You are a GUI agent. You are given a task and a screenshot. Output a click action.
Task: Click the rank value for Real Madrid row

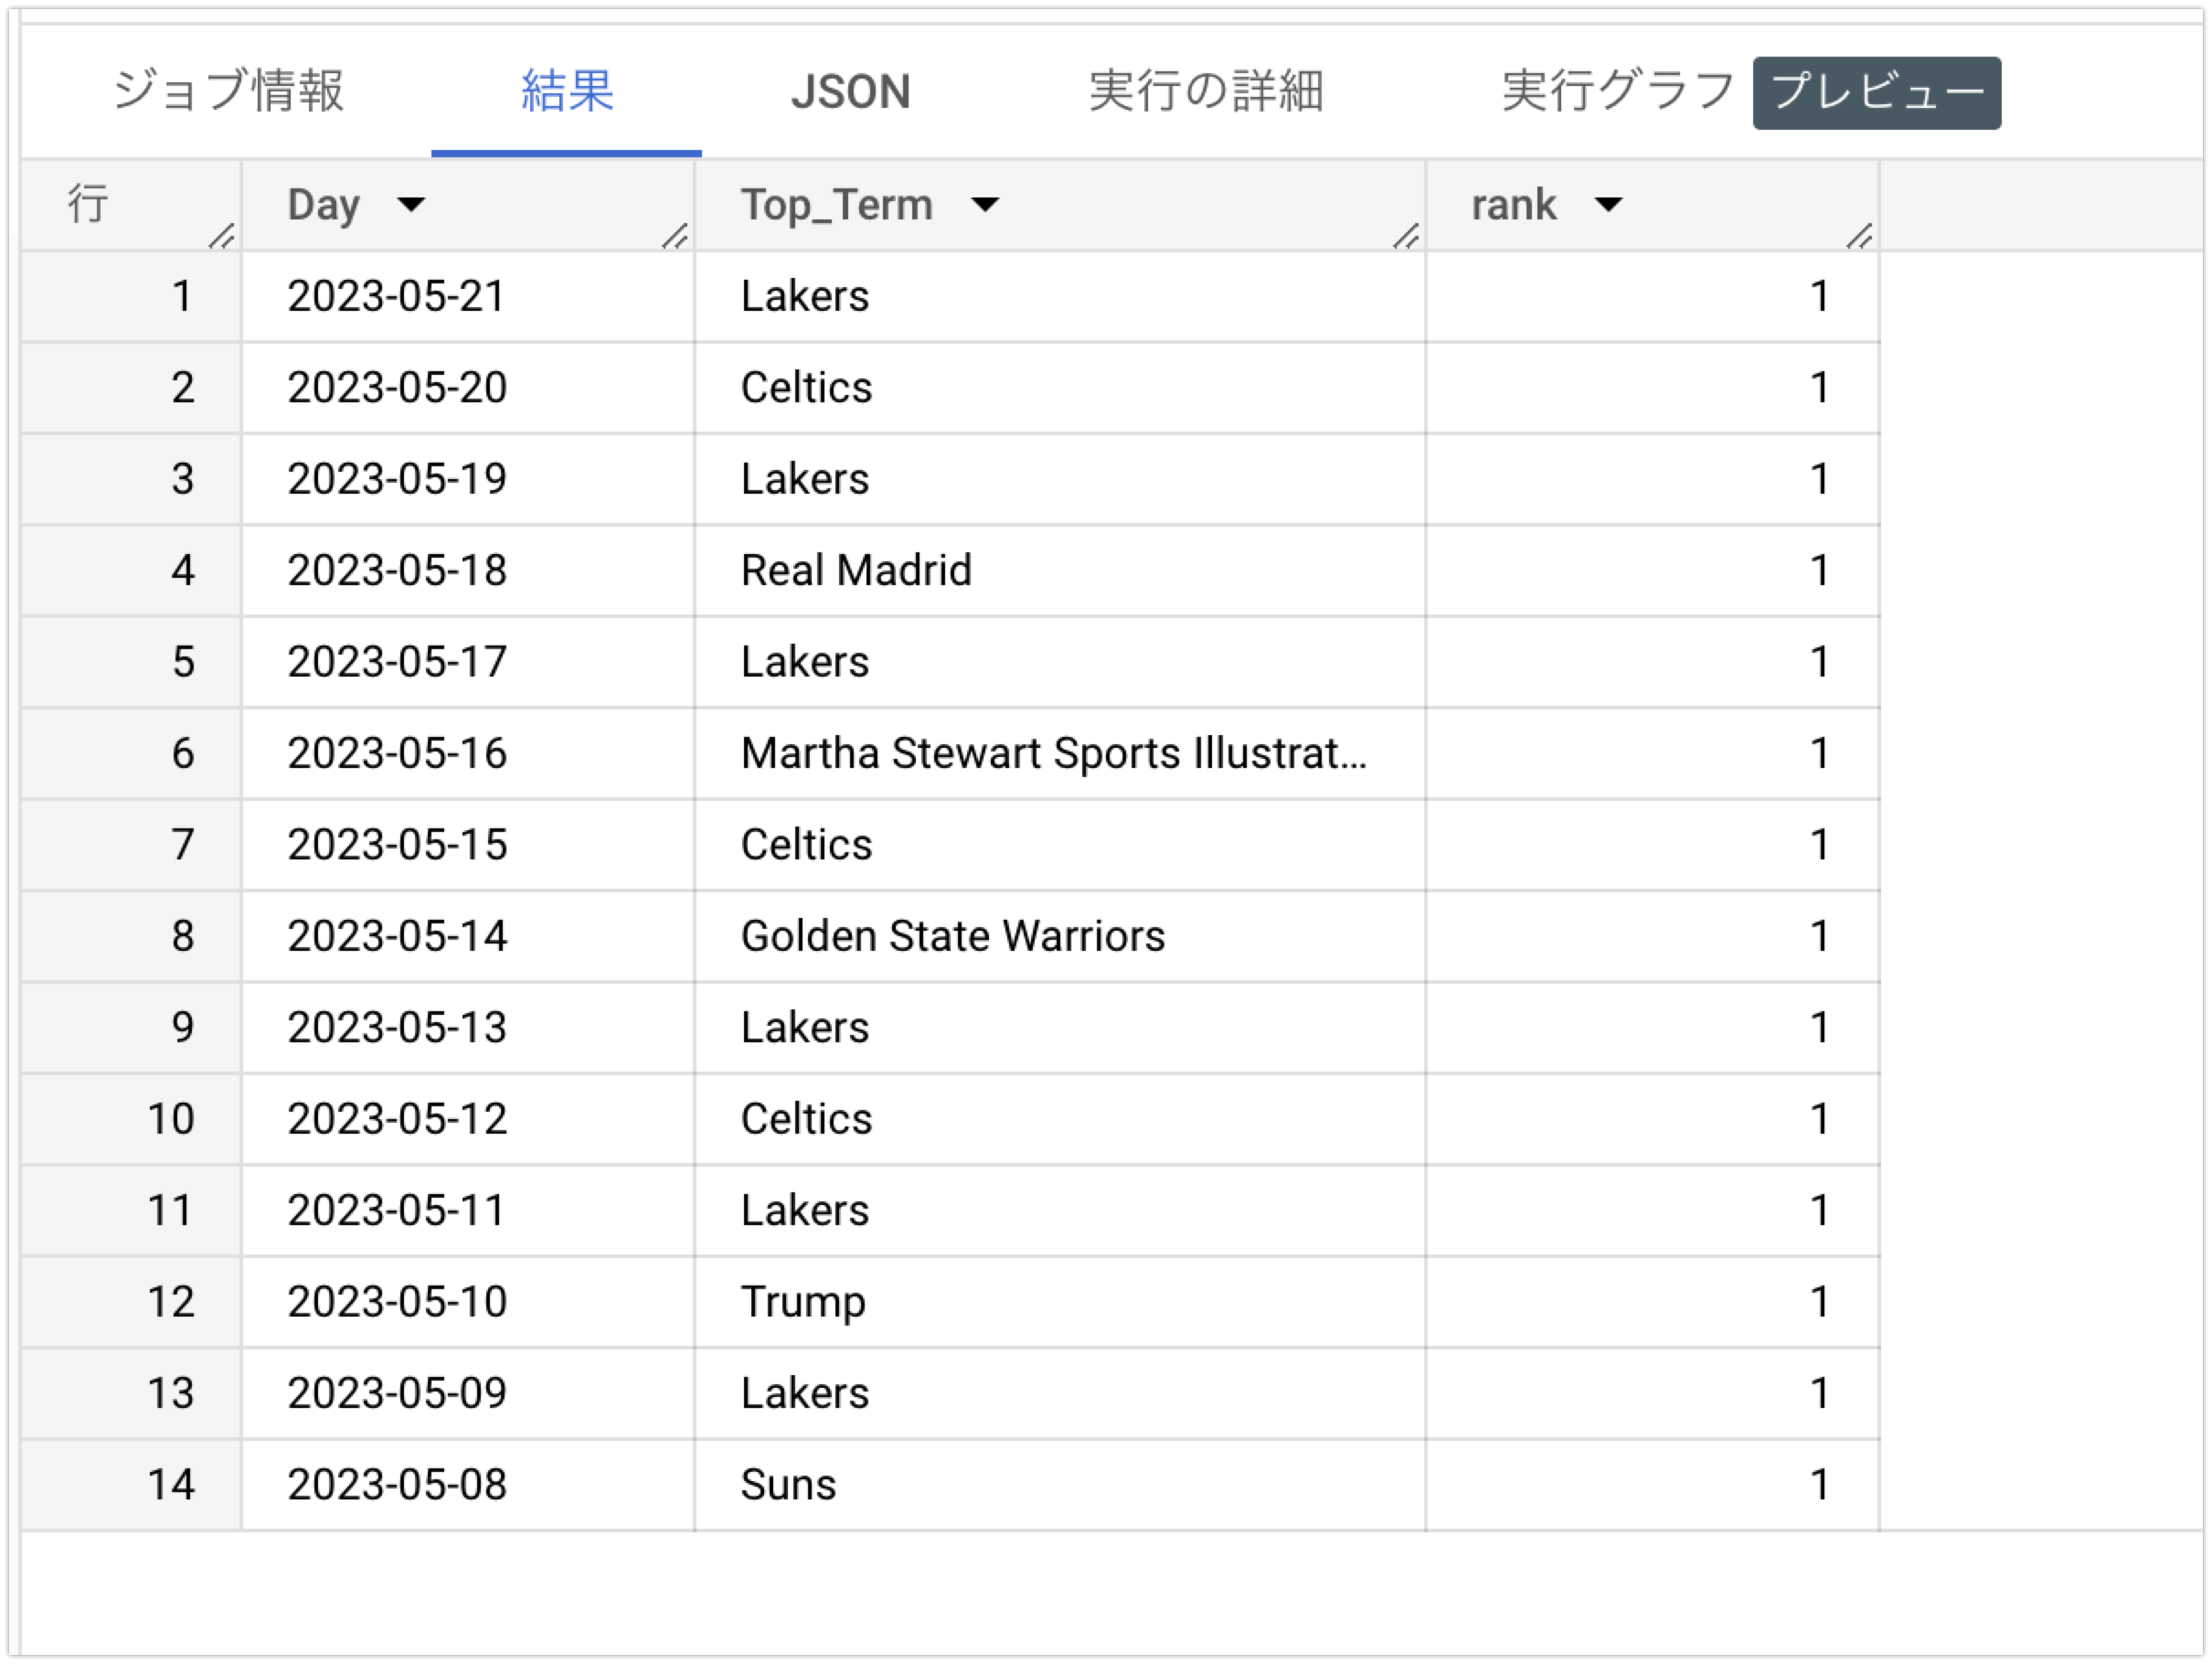pyautogui.click(x=1820, y=570)
